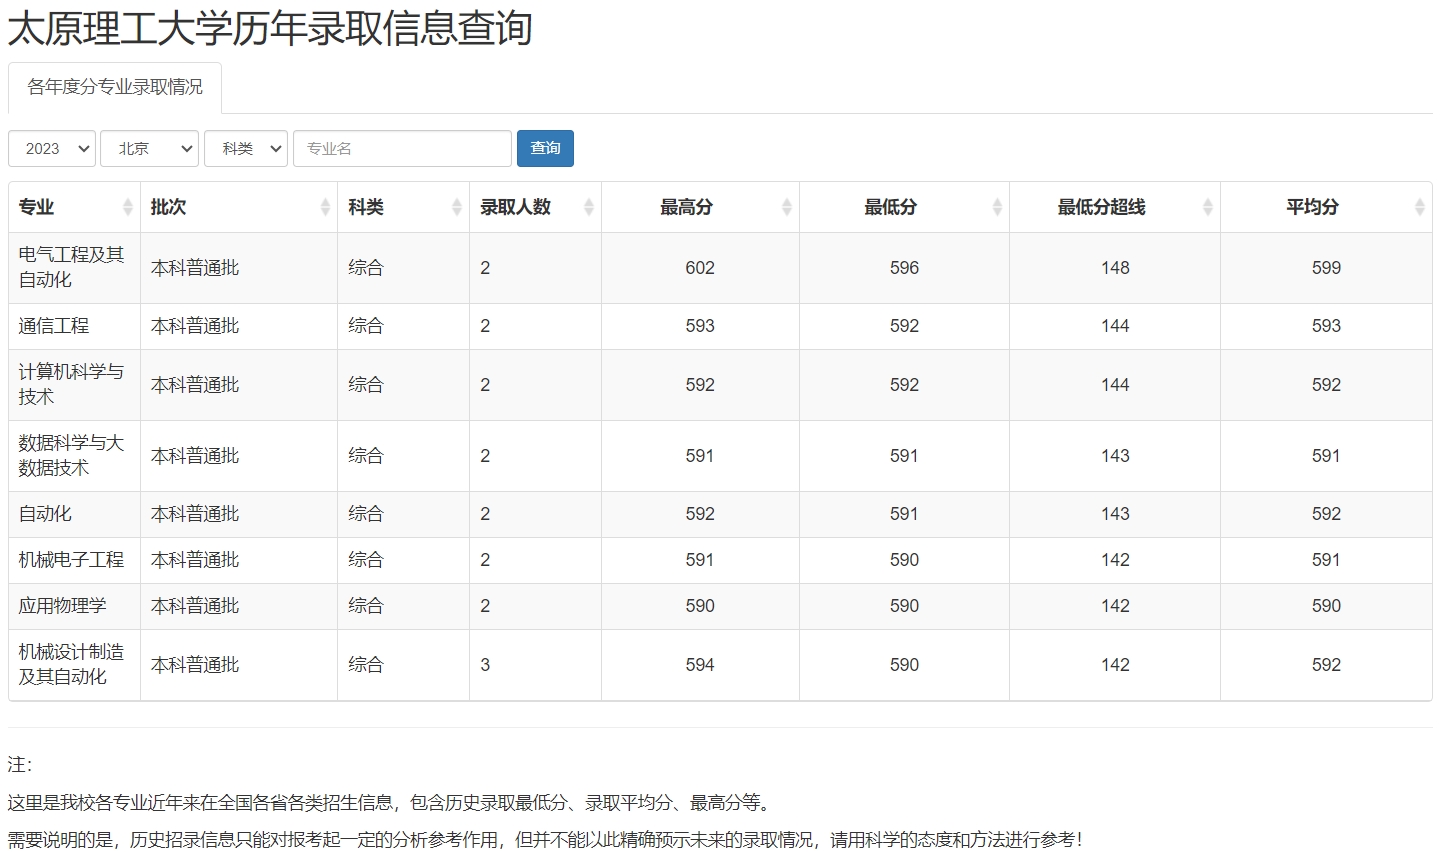Click the 最低分 column header text

click(x=890, y=207)
